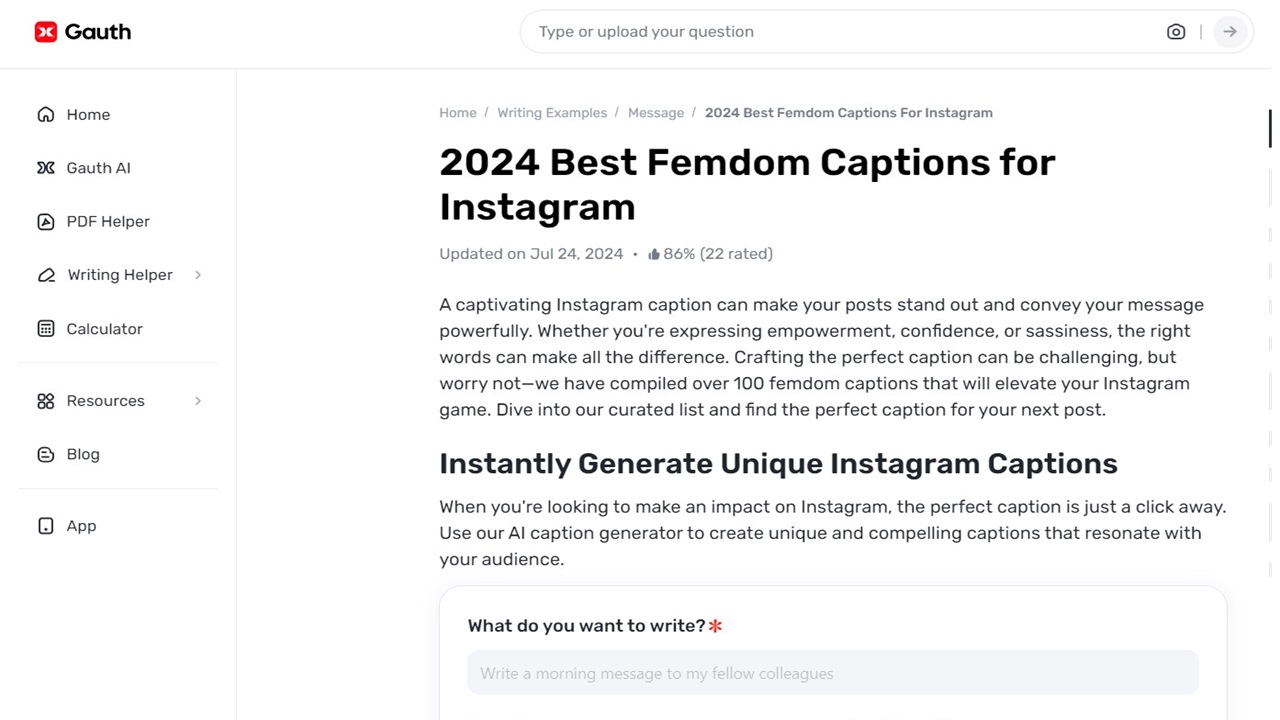The width and height of the screenshot is (1280, 720).
Task: Click the 'Write a morning message' input field
Action: [832, 672]
